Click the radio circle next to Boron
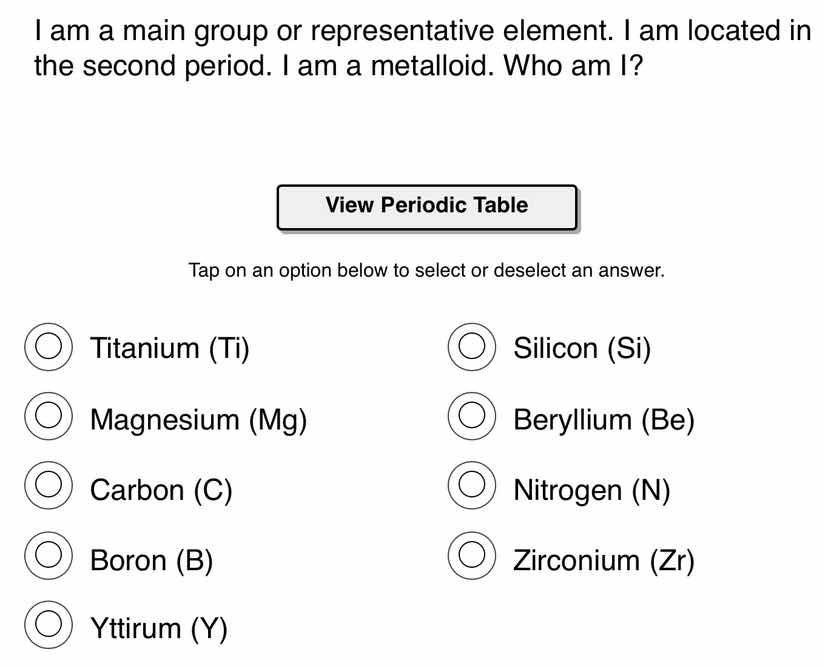The width and height of the screenshot is (824, 666). pyautogui.click(x=47, y=558)
